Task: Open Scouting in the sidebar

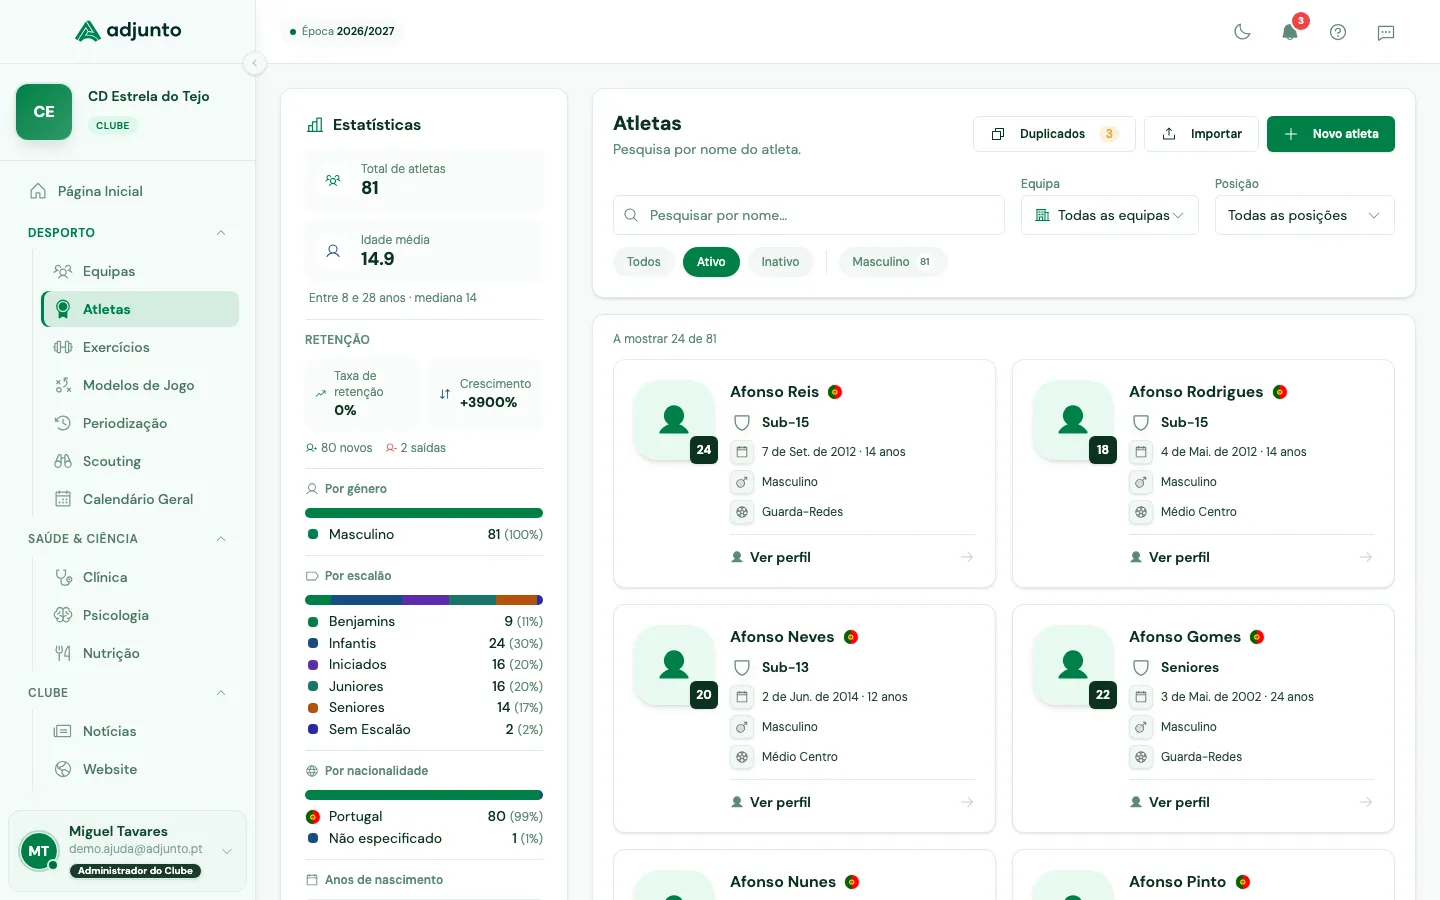Action: (140, 461)
